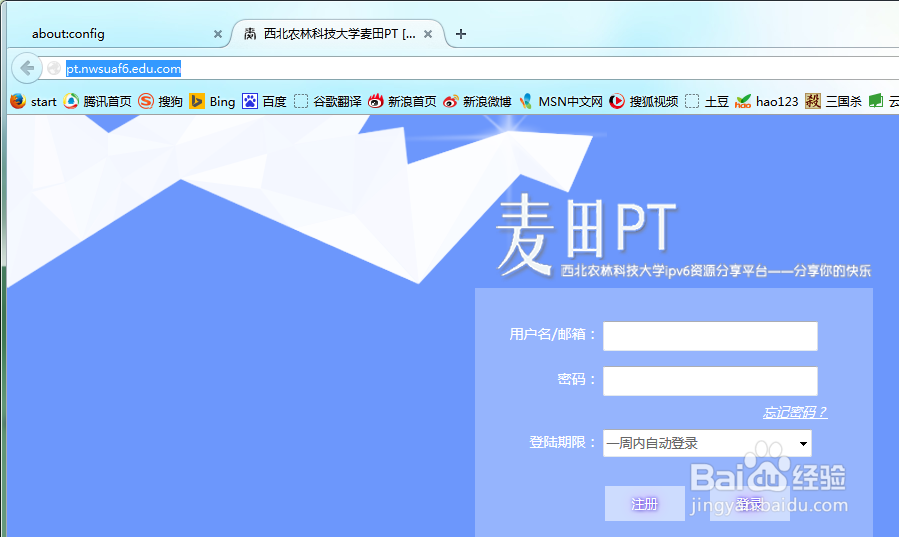Switch to the 西北农林科技大学麦田PT tab
This screenshot has height=537, width=899.
click(x=338, y=34)
